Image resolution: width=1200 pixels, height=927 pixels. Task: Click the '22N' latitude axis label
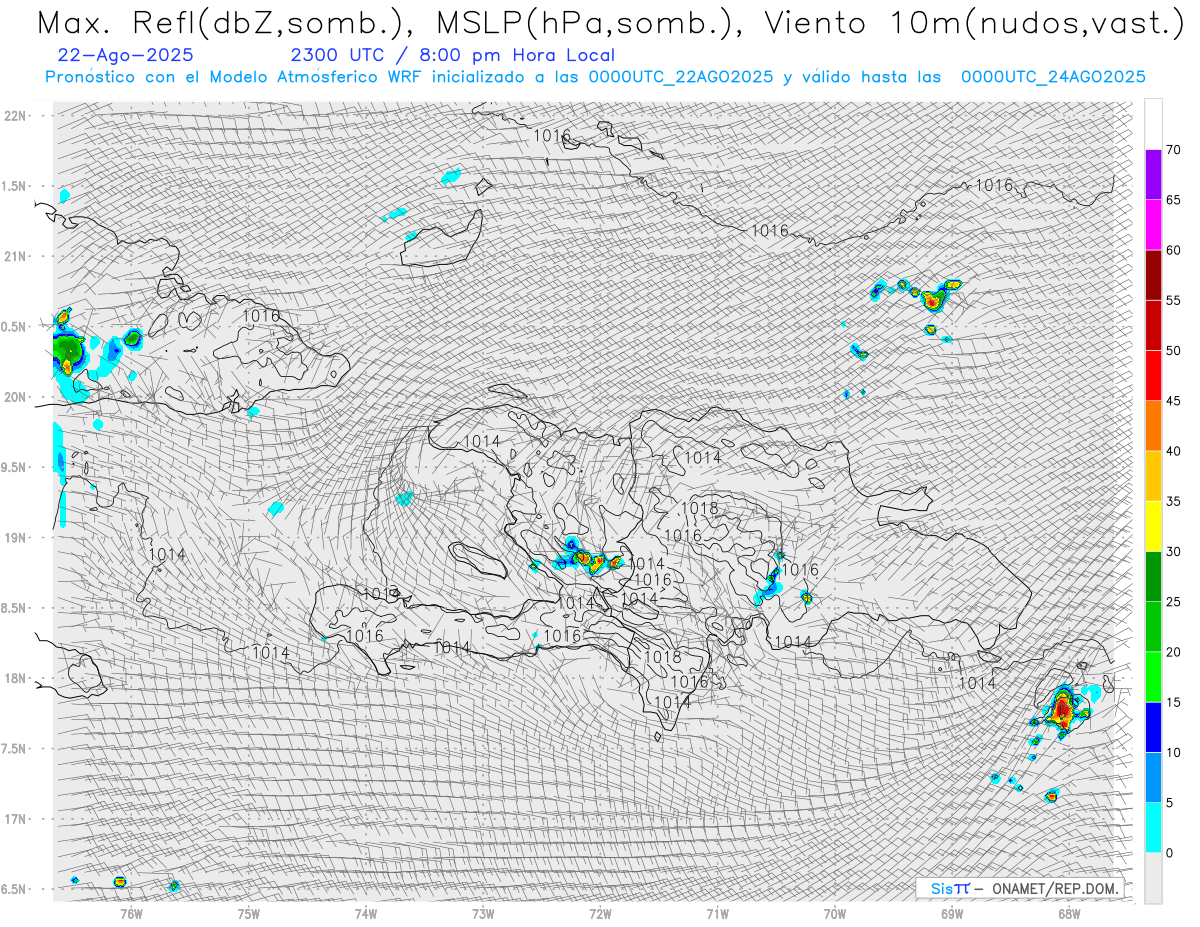pyautogui.click(x=14, y=116)
